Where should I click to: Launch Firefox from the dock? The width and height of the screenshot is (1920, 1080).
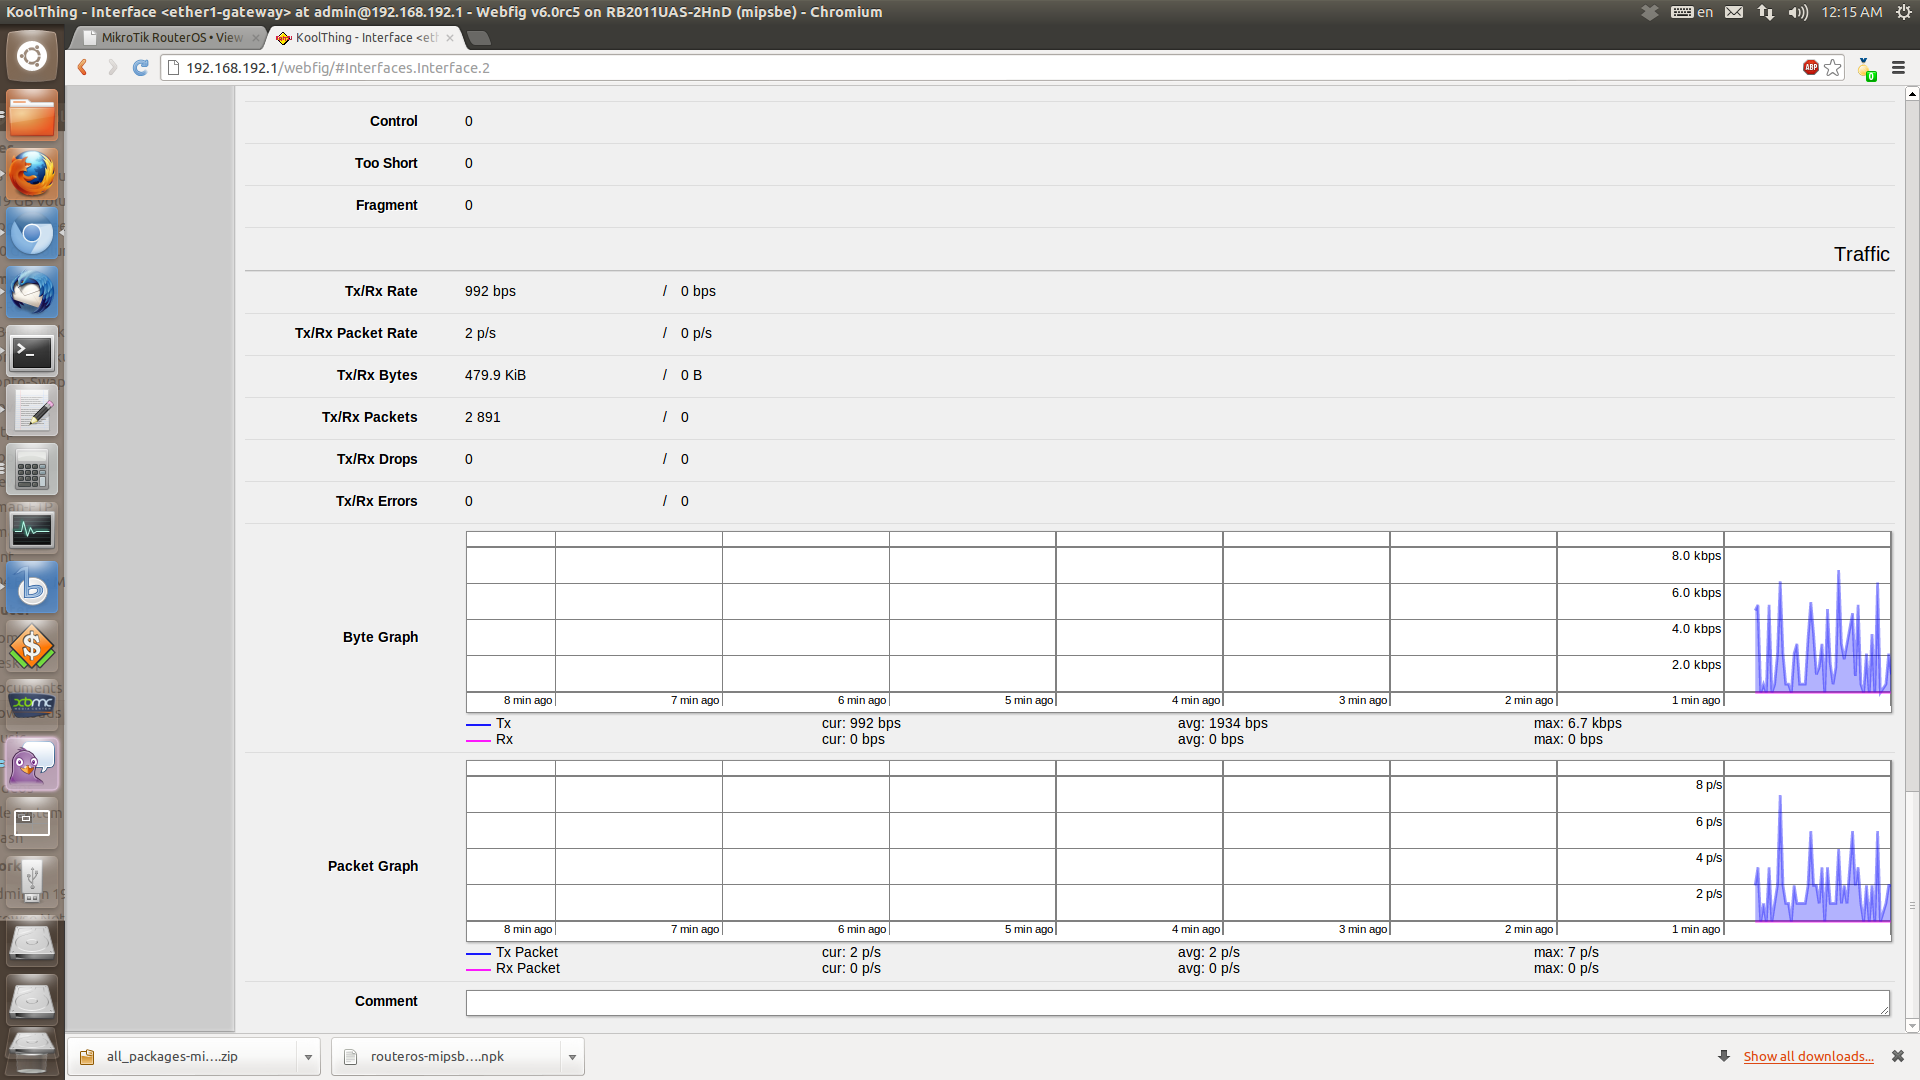click(x=32, y=175)
